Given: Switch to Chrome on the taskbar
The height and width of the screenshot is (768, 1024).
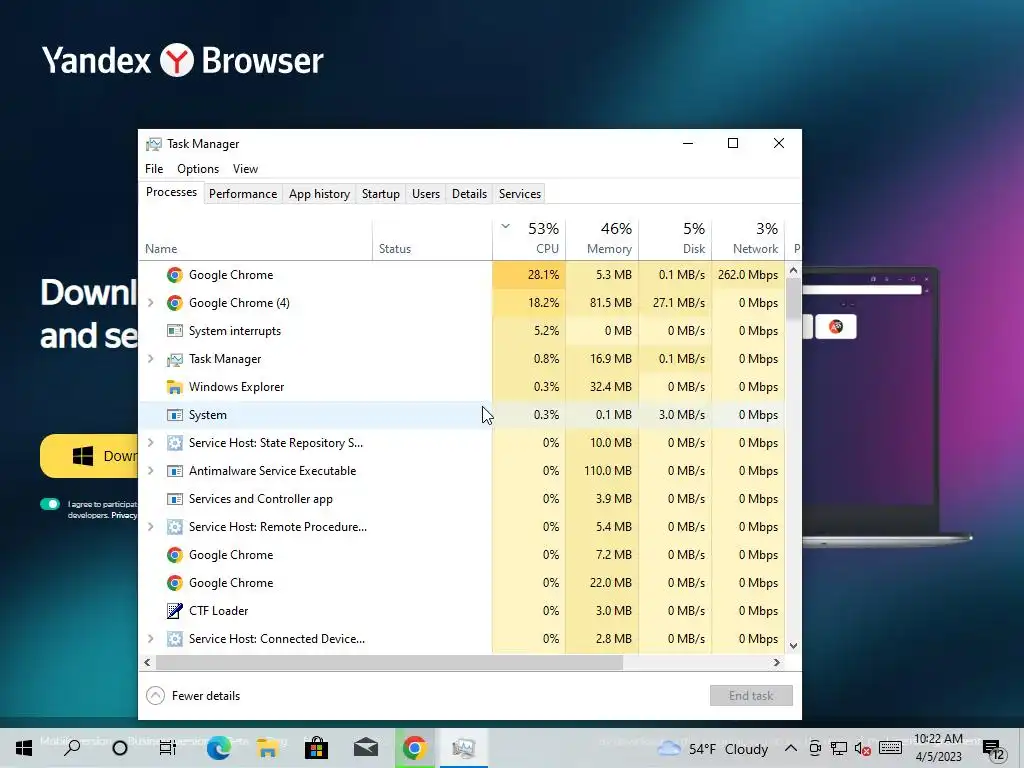Looking at the screenshot, I should (x=415, y=748).
